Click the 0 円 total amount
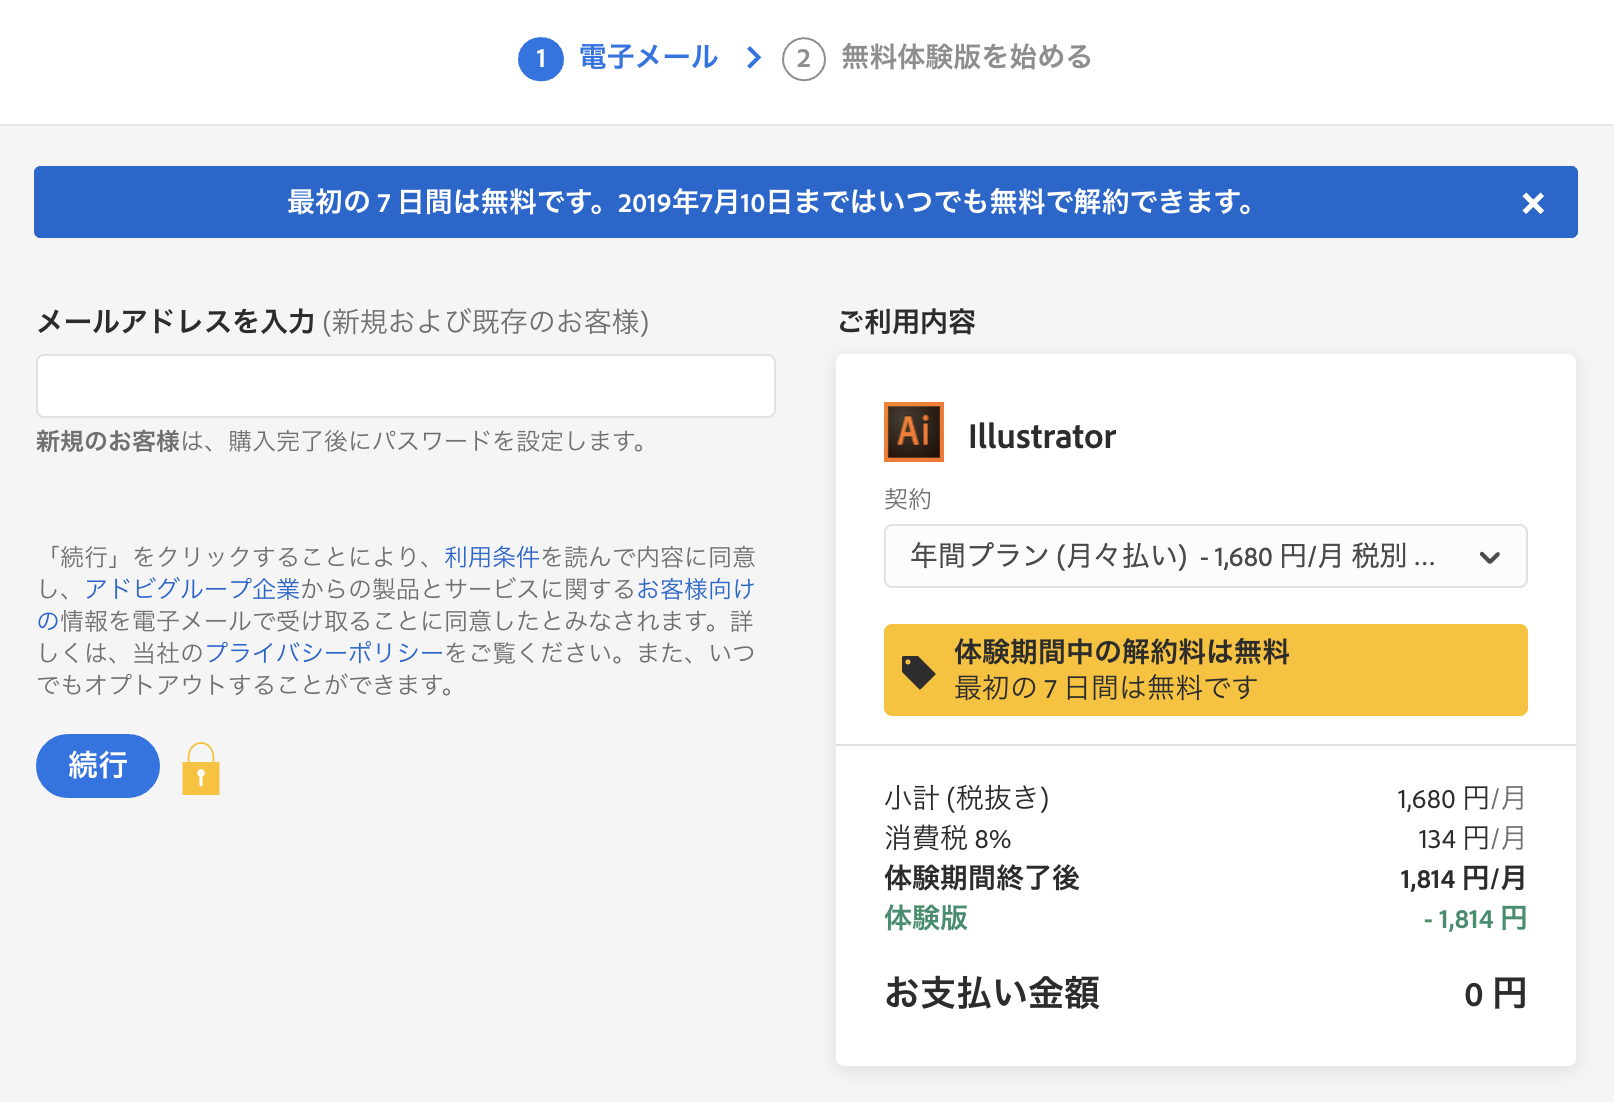Screen dimensions: 1614x1102 1495,994
